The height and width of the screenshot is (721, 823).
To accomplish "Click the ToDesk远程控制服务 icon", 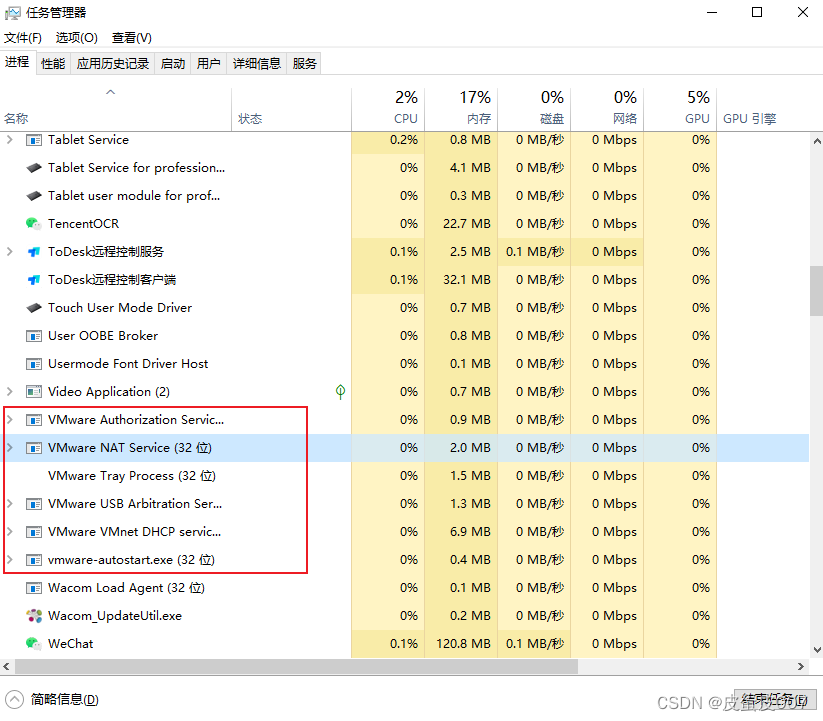I will pos(34,252).
